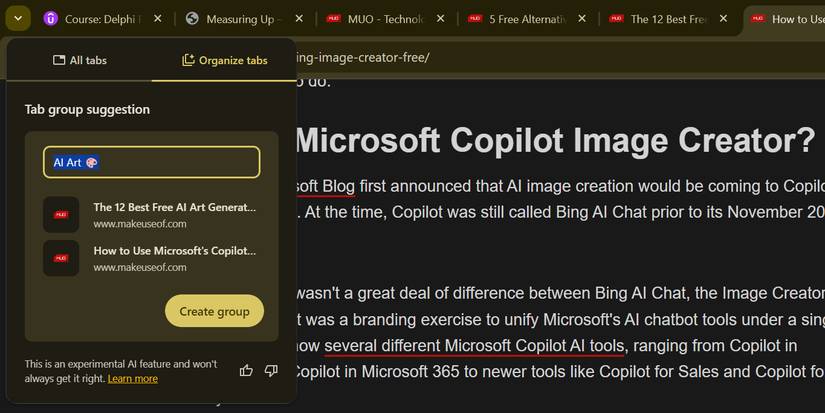
Task: Close the Measuring Up tab
Action: tap(302, 19)
